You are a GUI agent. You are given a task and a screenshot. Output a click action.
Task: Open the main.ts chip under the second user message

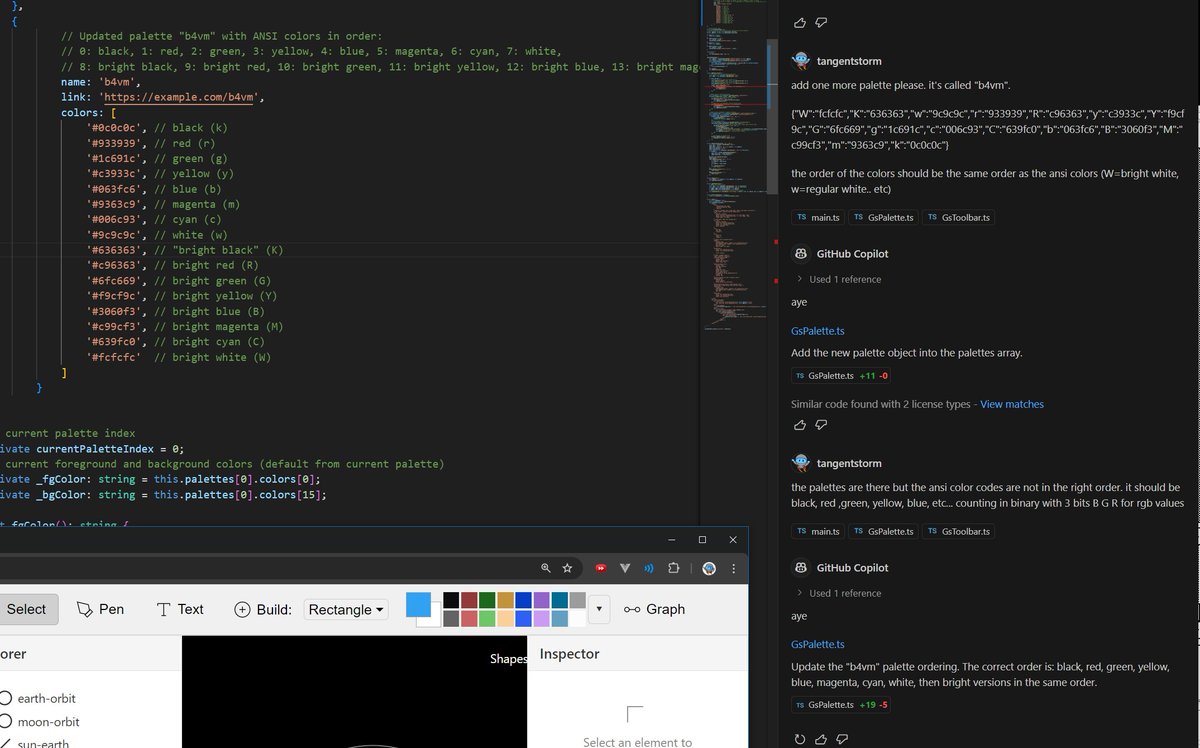pyautogui.click(x=817, y=531)
